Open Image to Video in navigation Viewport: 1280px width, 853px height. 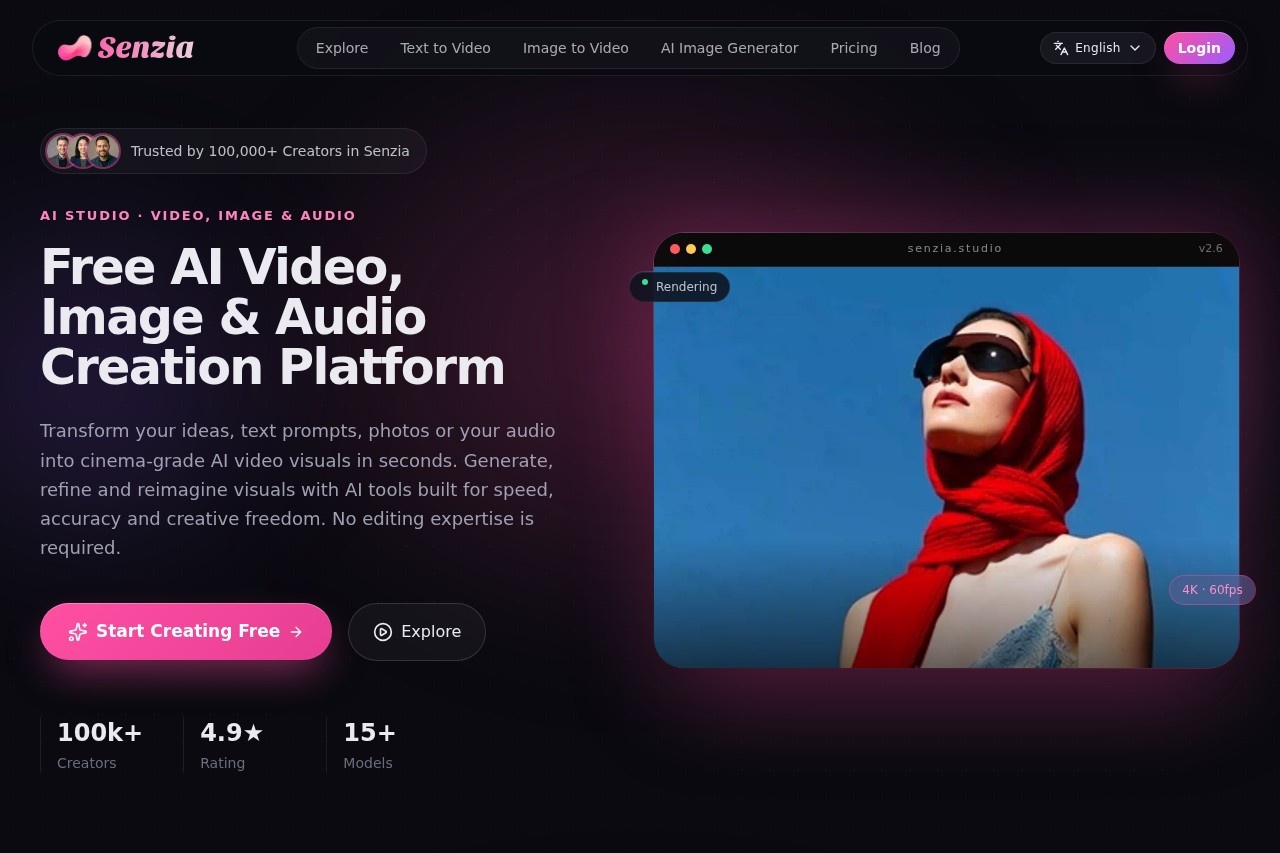pyautogui.click(x=576, y=48)
